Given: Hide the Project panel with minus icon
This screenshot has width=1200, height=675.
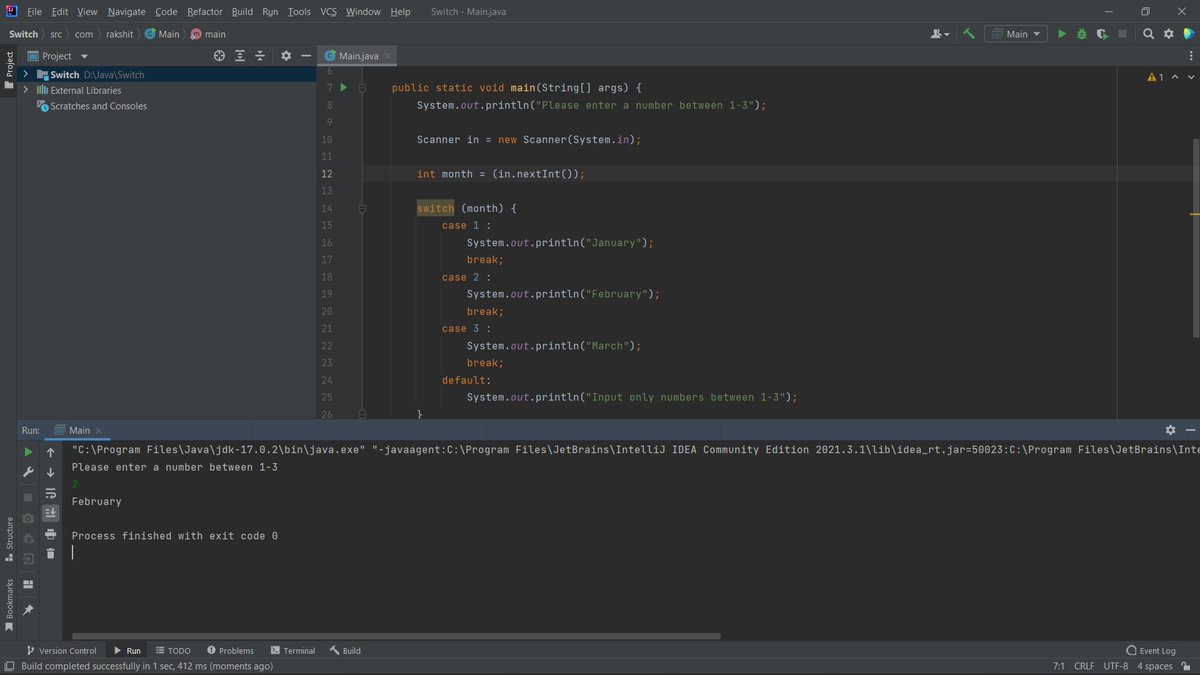Looking at the screenshot, I should tap(304, 56).
